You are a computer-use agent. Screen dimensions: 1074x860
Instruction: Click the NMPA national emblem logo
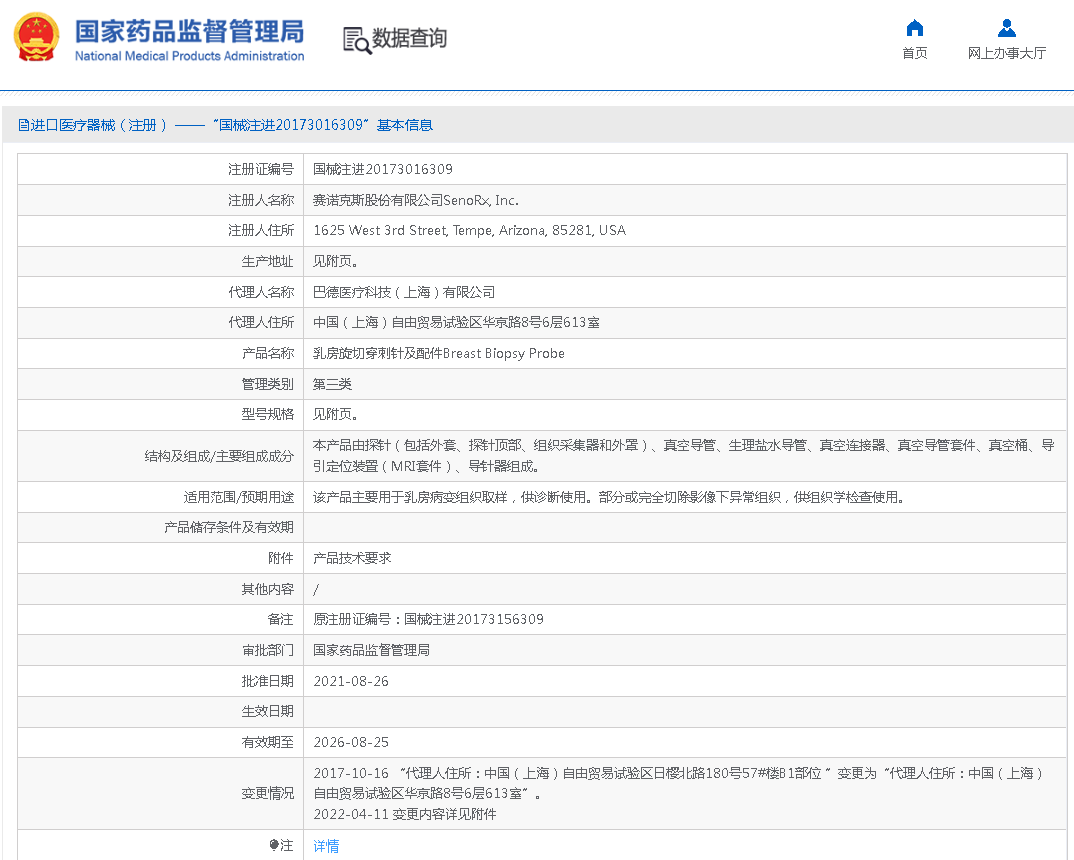(x=37, y=38)
